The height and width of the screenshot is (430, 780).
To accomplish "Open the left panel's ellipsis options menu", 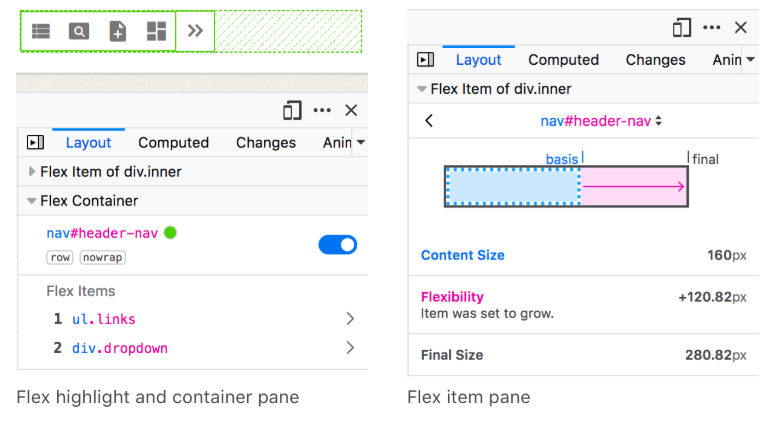I will (x=322, y=110).
